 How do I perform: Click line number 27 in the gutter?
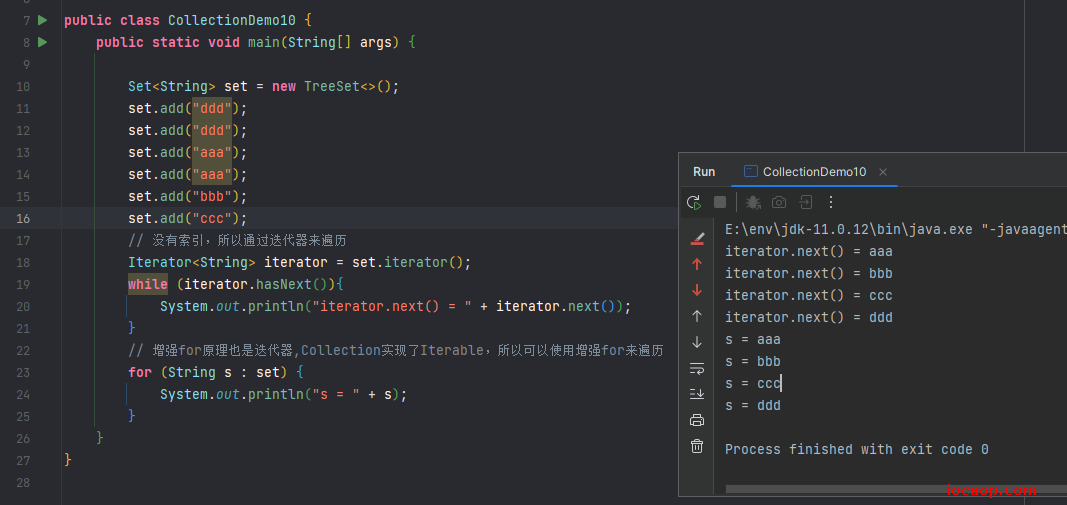23,460
